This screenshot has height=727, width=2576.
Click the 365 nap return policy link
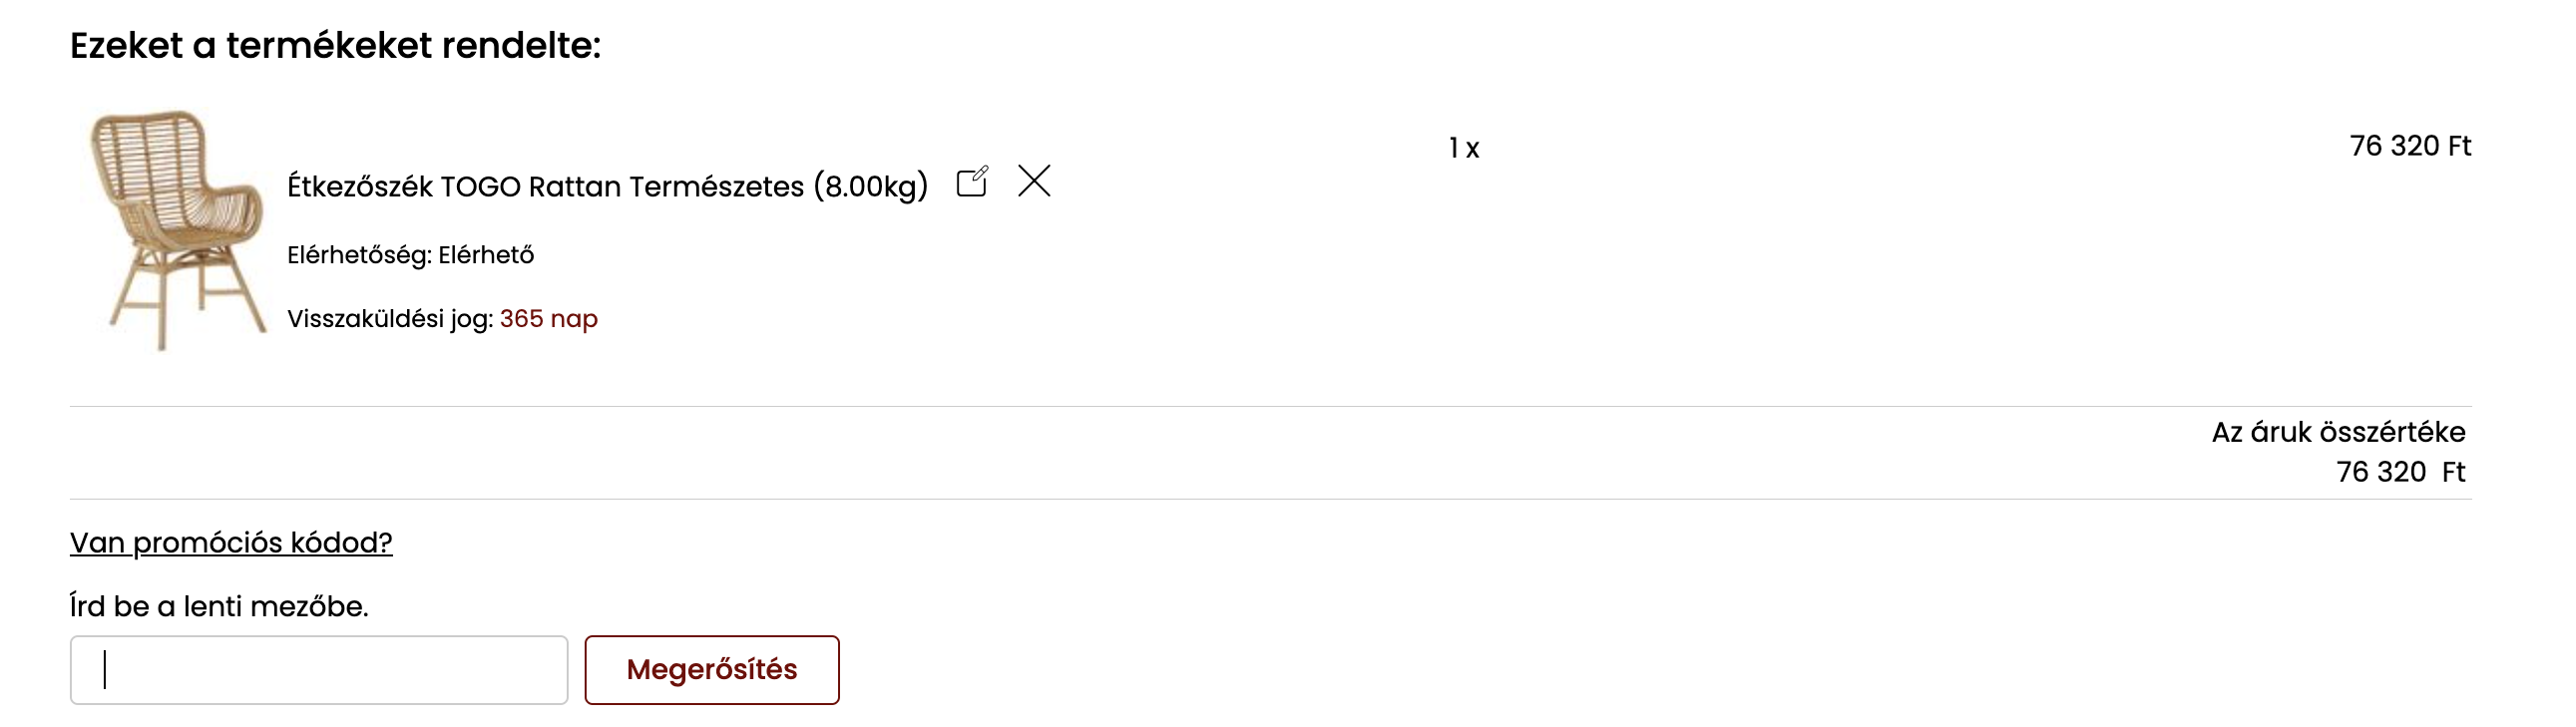point(548,319)
